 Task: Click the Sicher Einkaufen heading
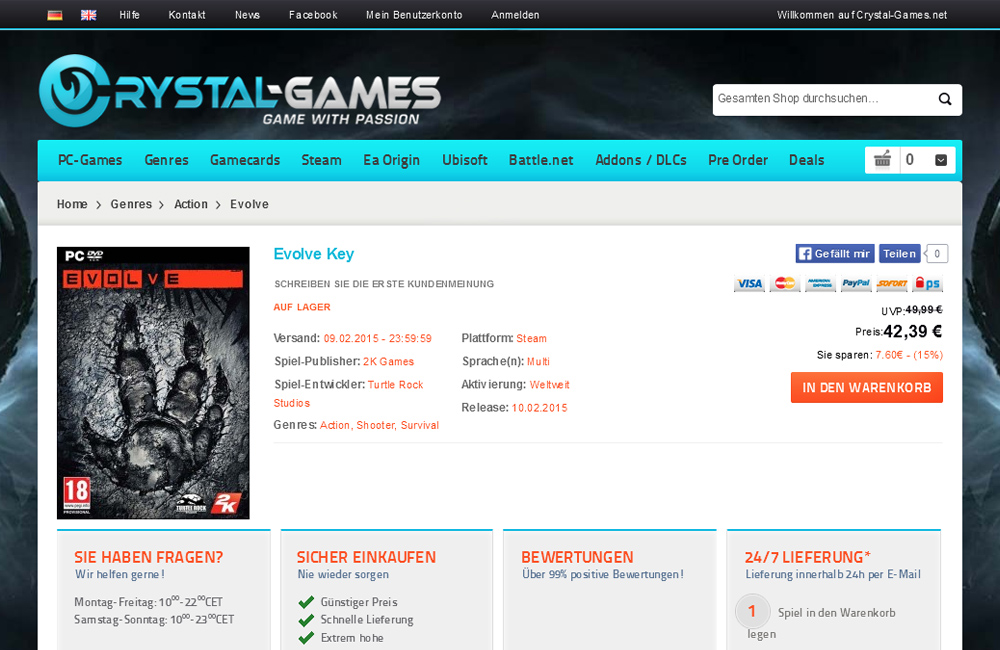(366, 558)
